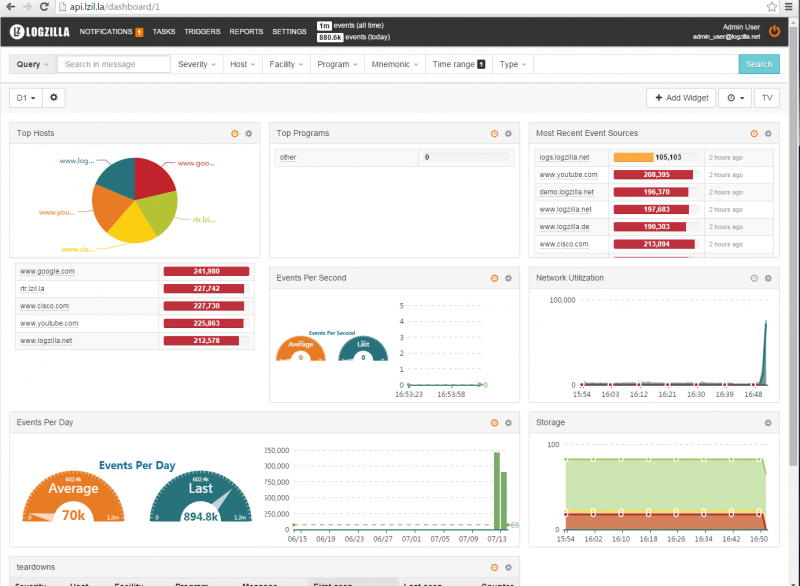This screenshot has width=800, height=586.
Task: Expand the D1 dashboard selector
Action: [26, 97]
